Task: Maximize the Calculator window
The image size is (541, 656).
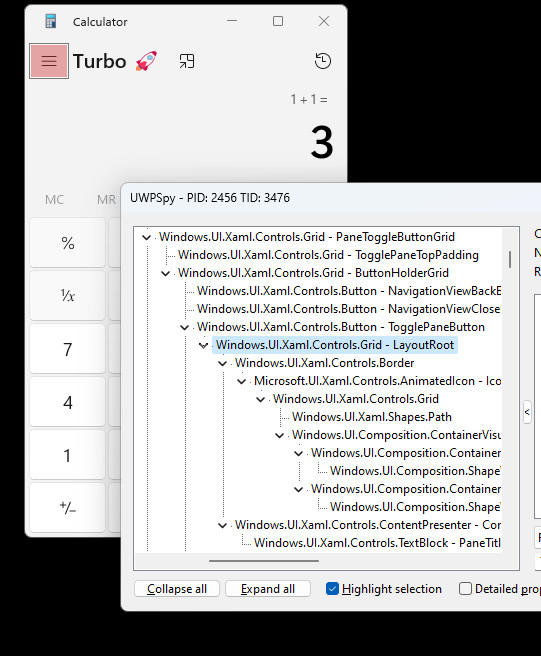Action: pos(278,21)
